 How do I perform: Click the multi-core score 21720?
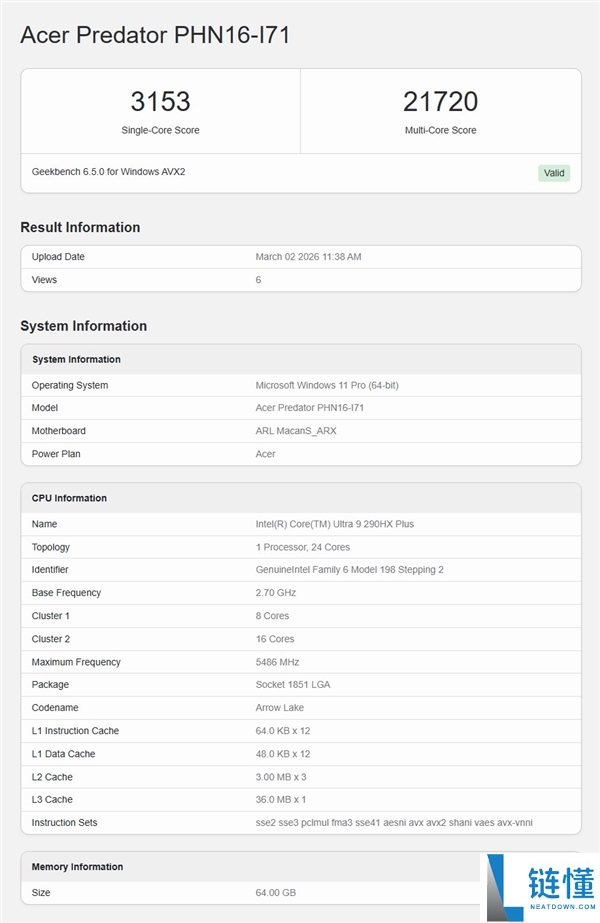(x=440, y=101)
